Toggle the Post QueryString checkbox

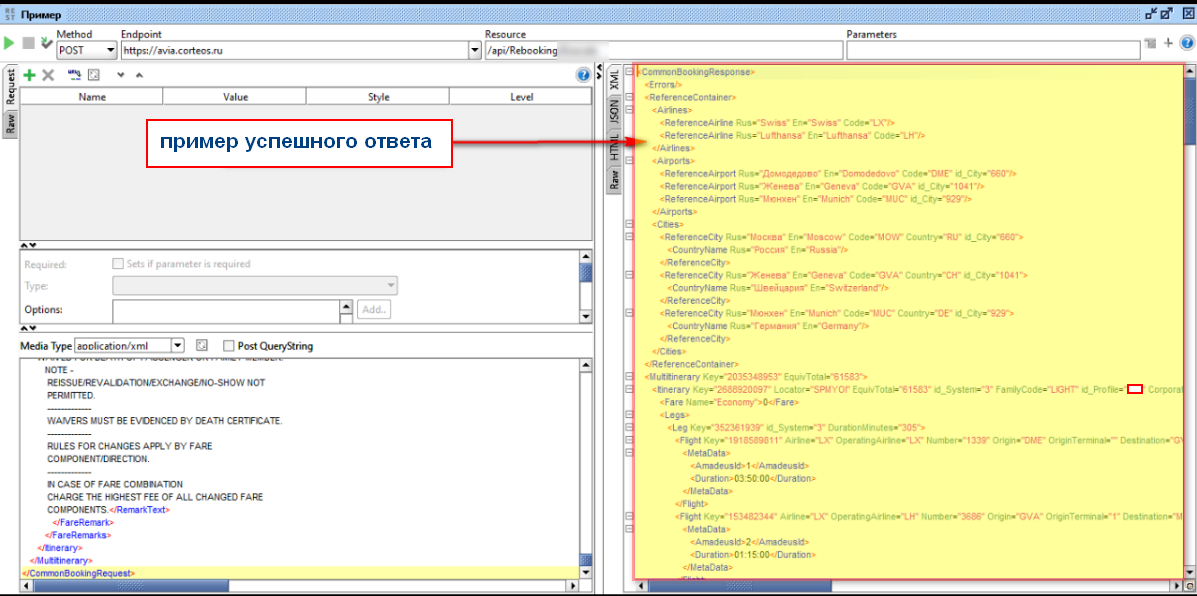click(x=229, y=346)
